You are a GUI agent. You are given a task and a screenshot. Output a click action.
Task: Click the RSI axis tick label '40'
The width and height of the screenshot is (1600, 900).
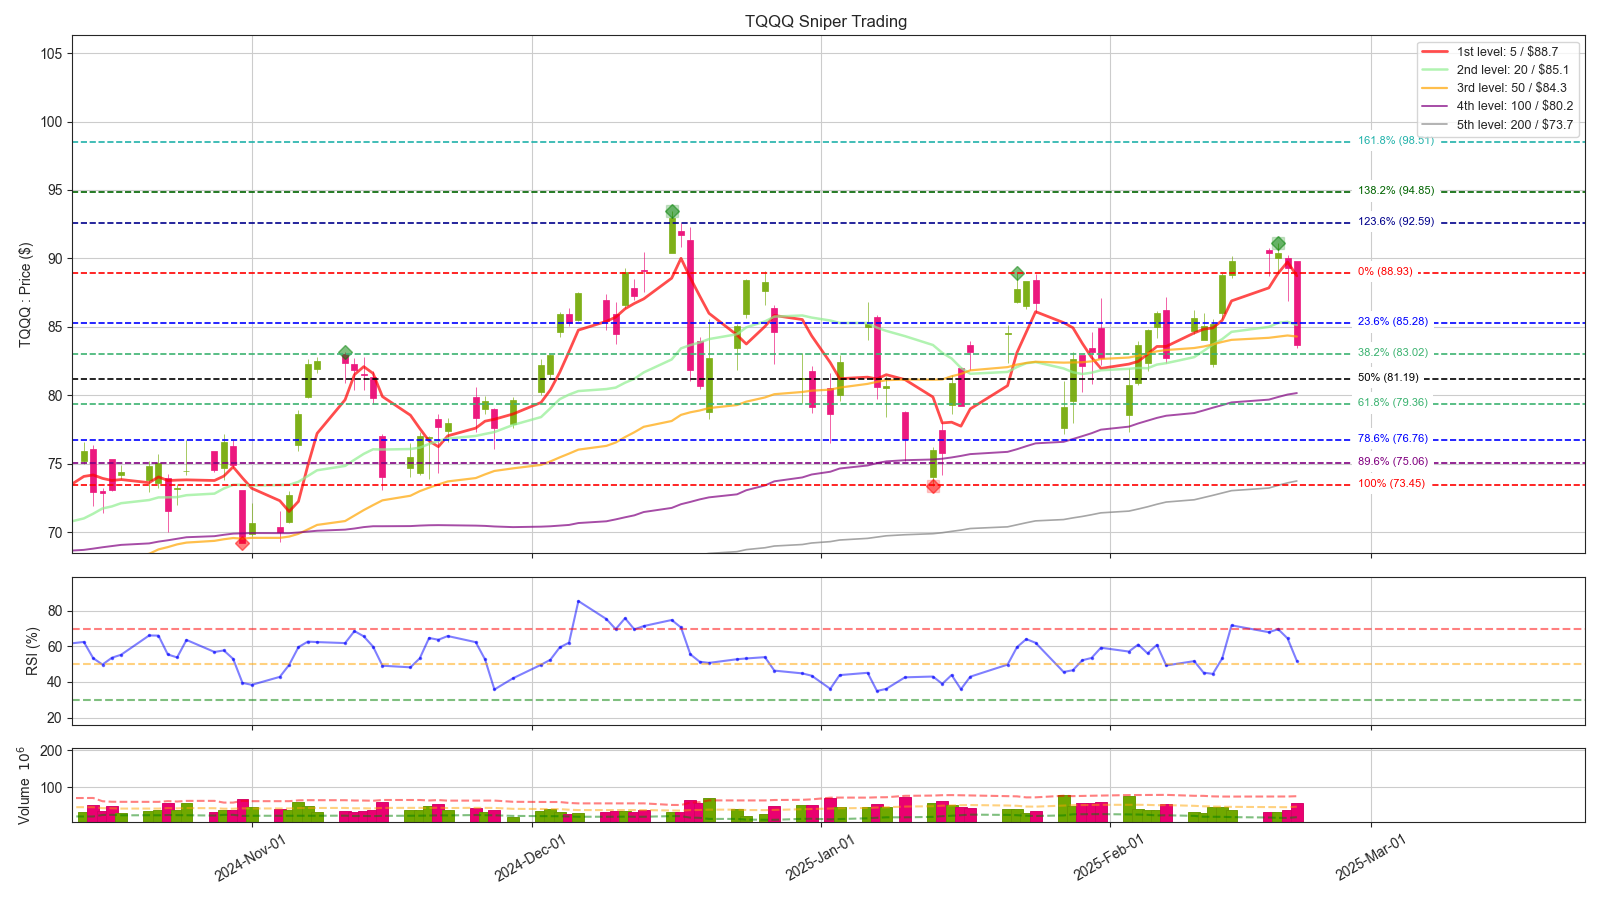point(54,683)
